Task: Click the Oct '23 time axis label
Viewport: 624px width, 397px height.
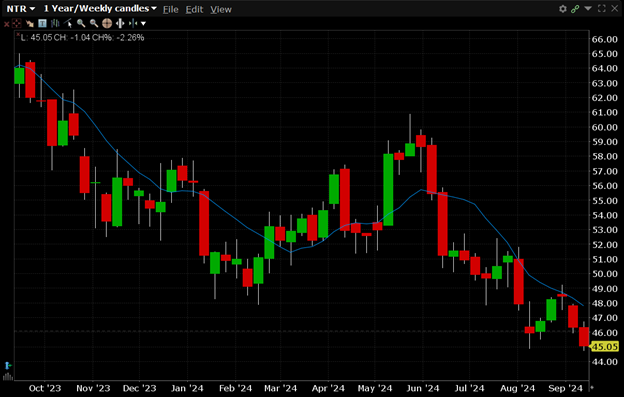Action: pyautogui.click(x=45, y=388)
